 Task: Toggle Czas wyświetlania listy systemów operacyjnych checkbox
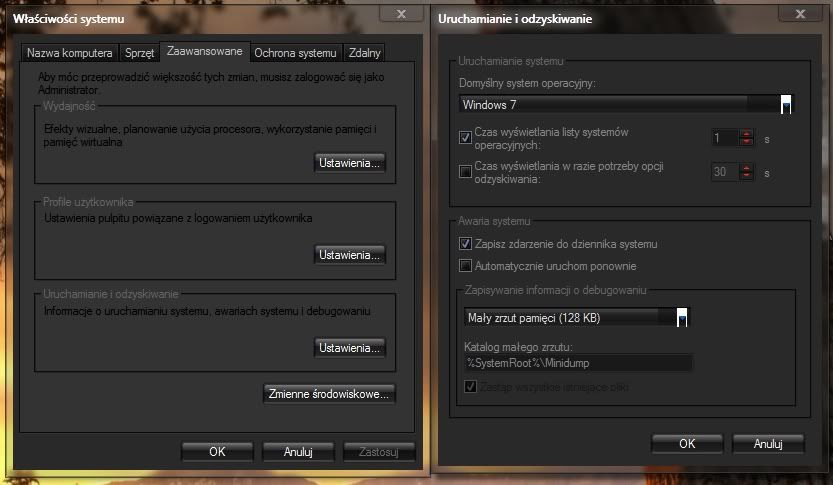pos(465,138)
